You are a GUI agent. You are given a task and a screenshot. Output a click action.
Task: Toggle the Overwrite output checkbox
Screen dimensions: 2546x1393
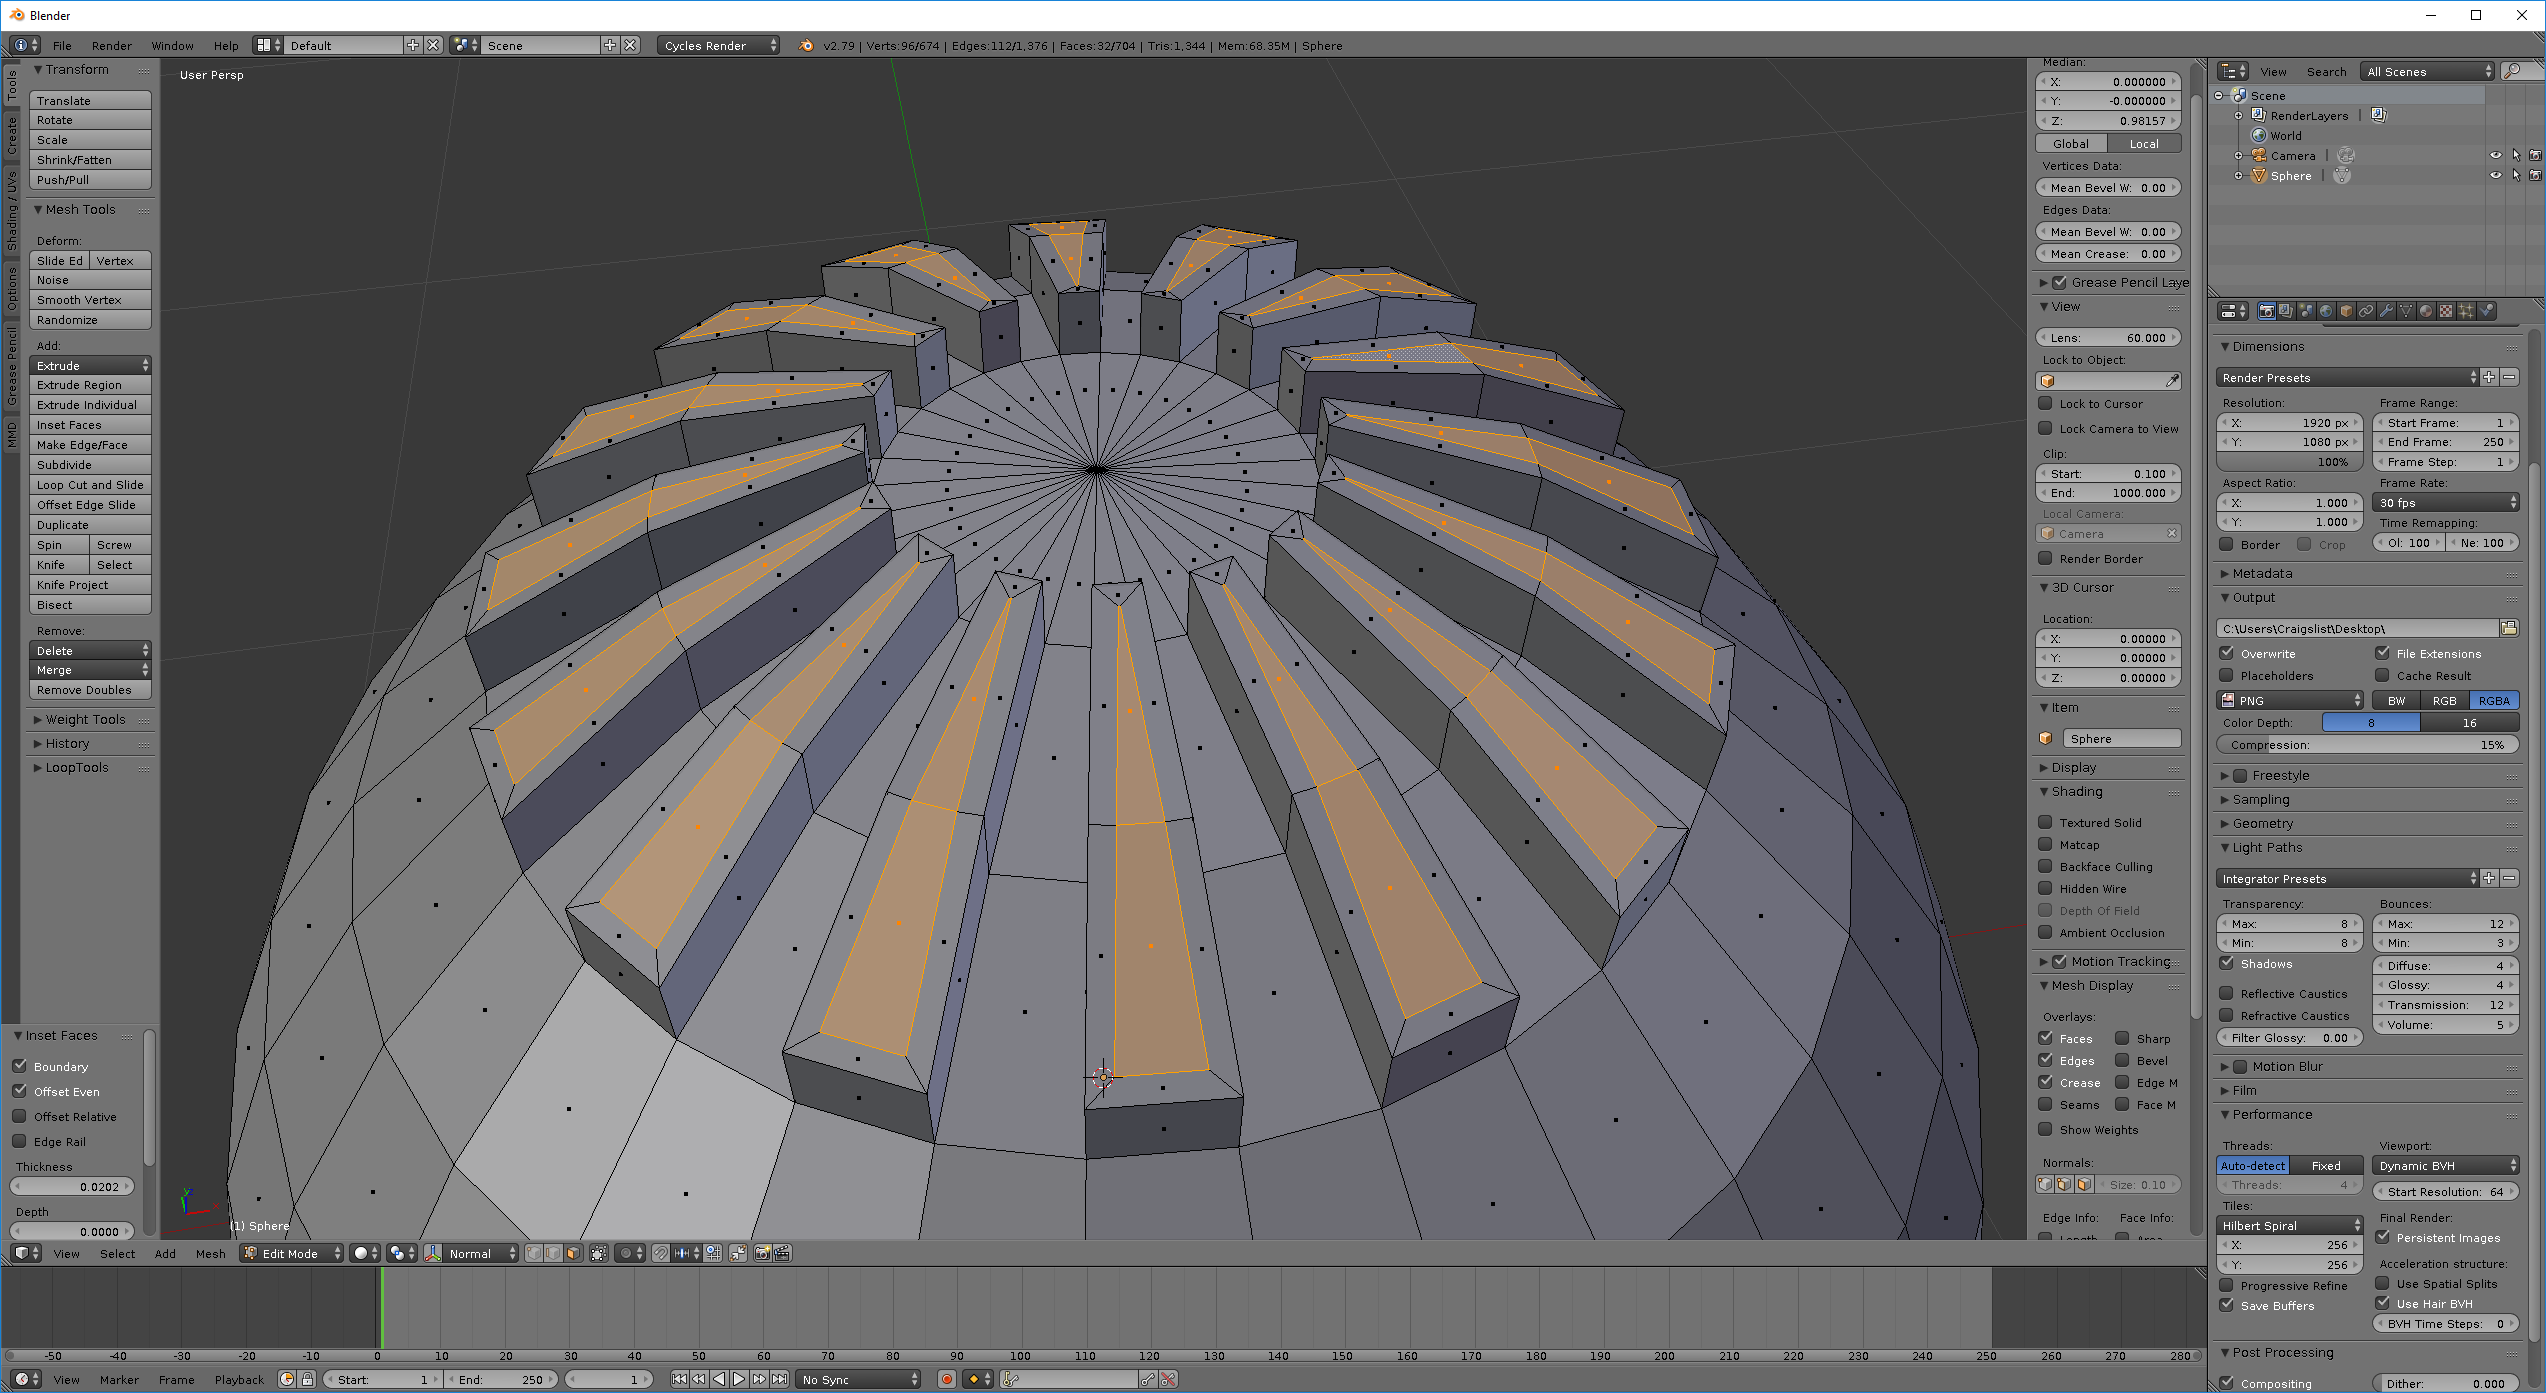point(2227,653)
